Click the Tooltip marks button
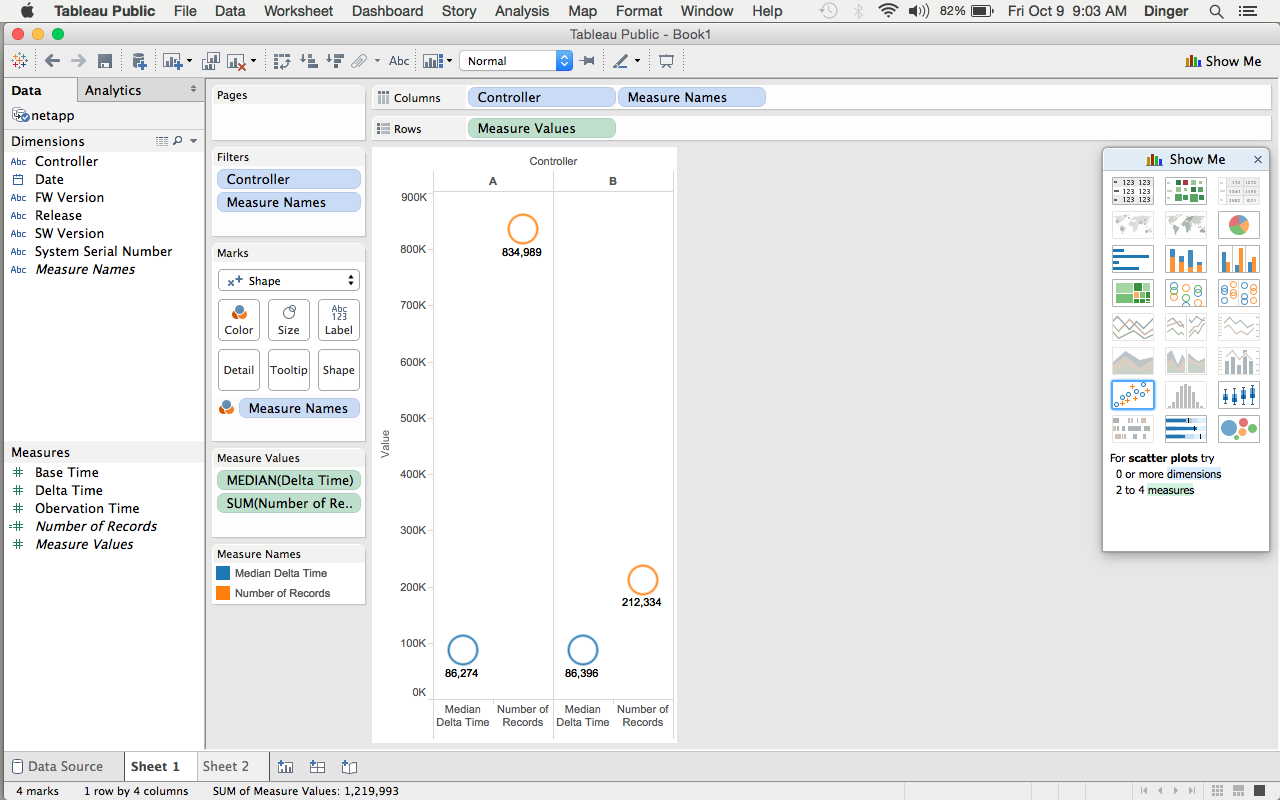The width and height of the screenshot is (1280, 800). pos(289,370)
